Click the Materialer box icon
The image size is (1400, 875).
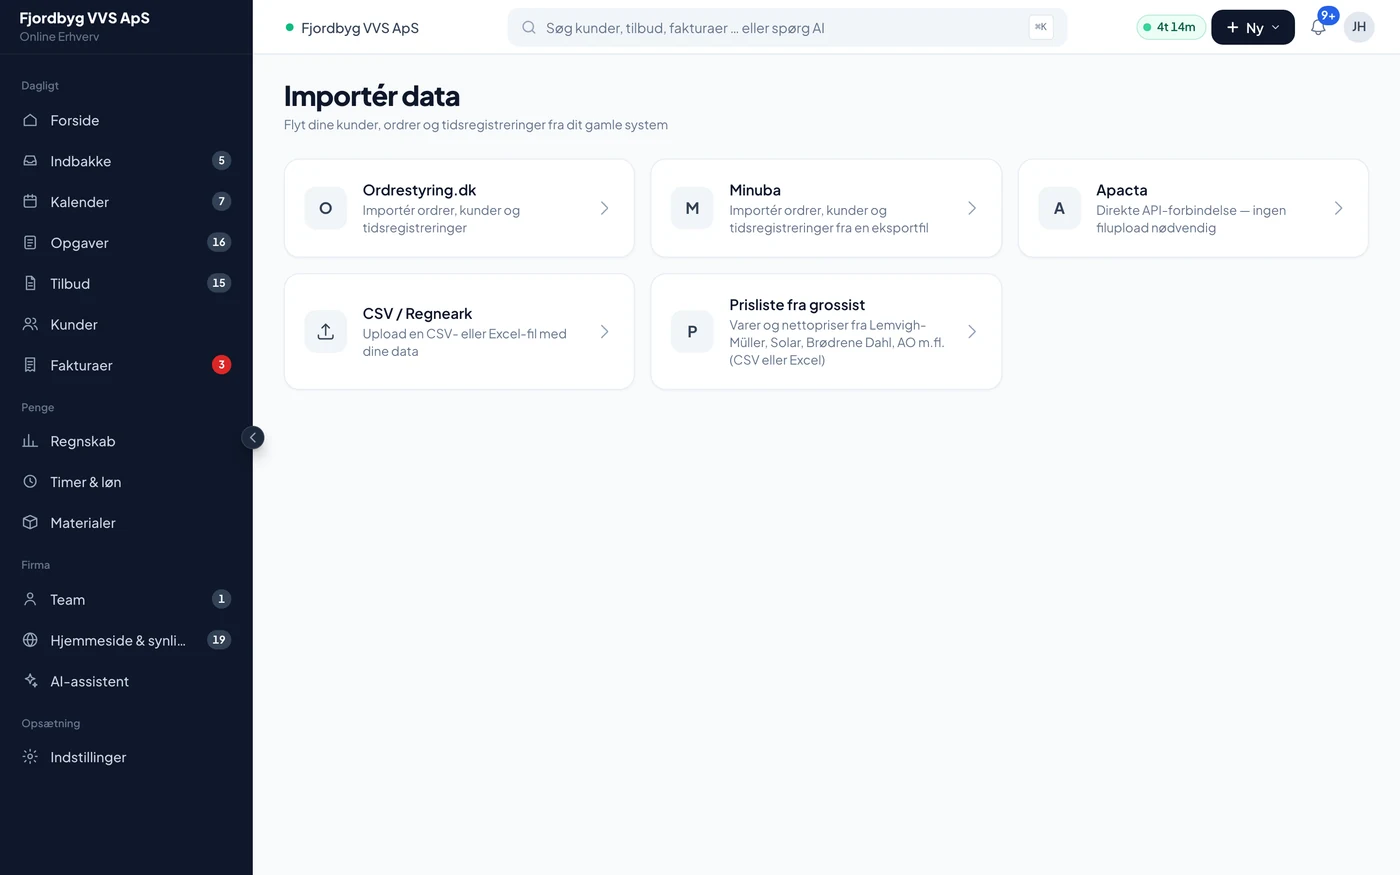tap(30, 523)
